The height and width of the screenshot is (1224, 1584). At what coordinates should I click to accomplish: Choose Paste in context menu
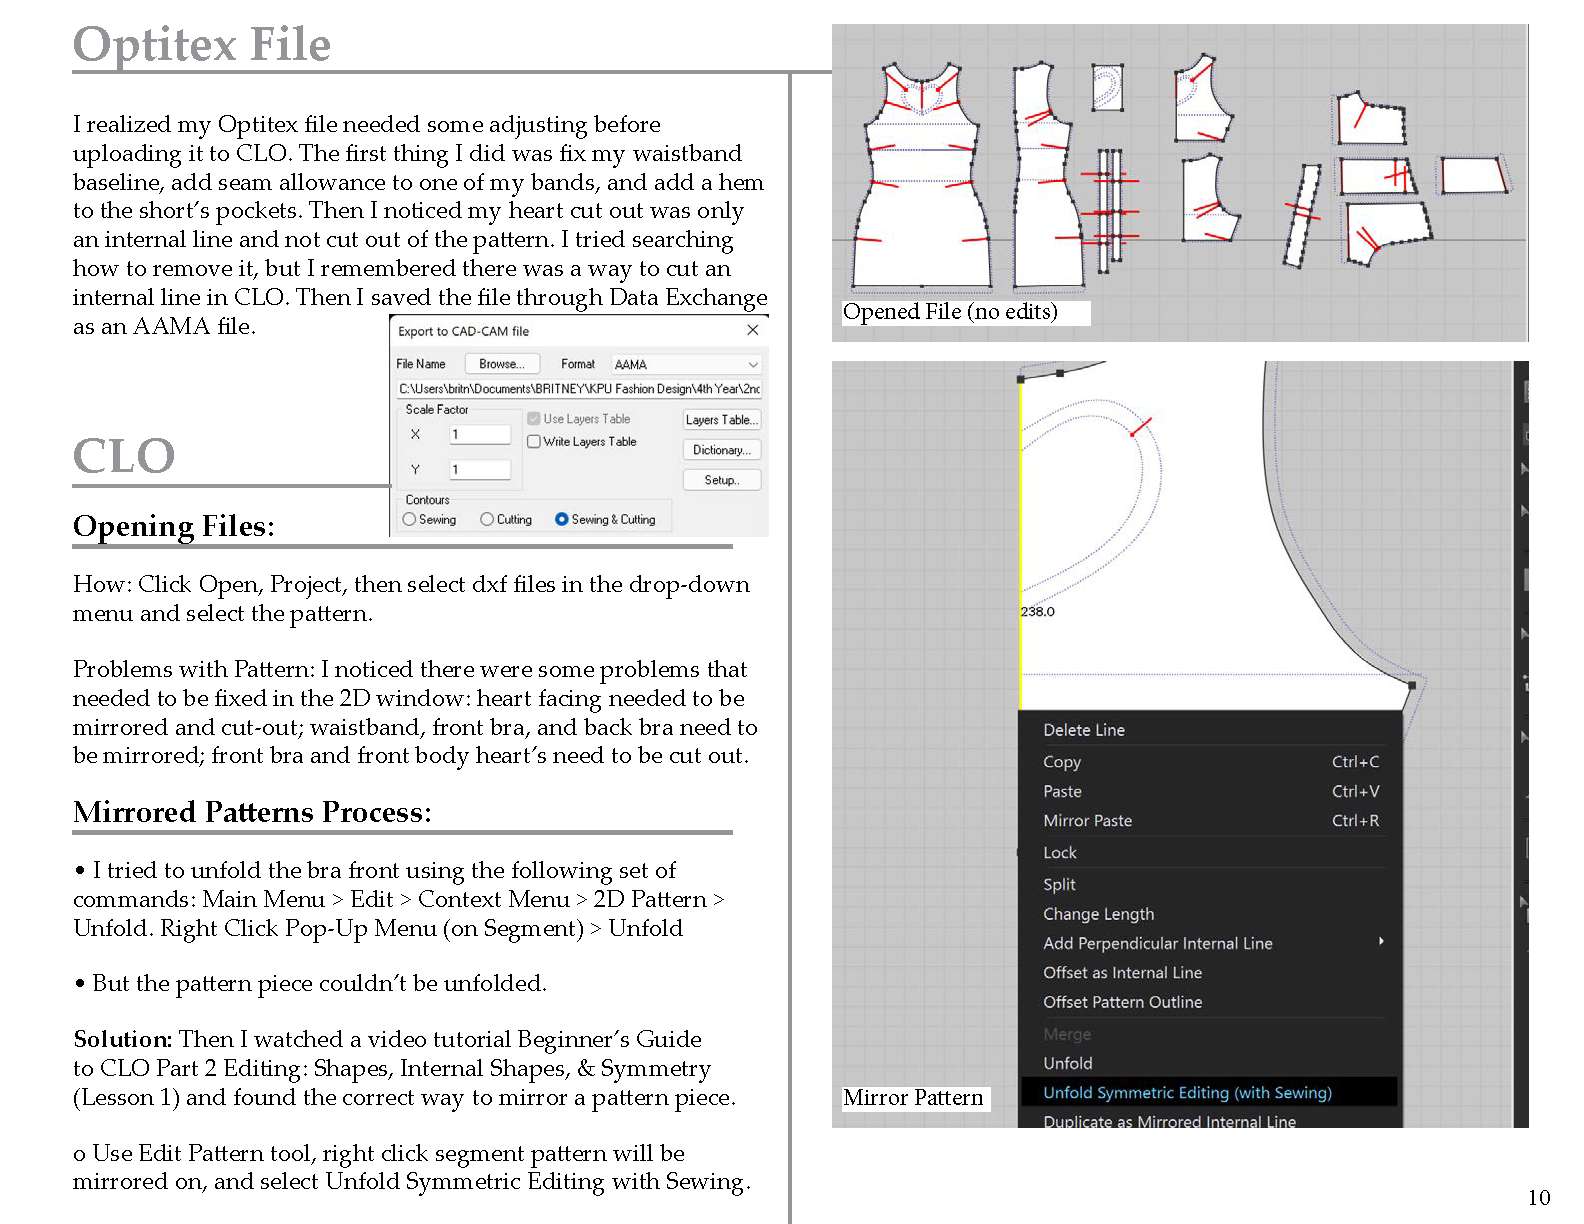click(1210, 791)
